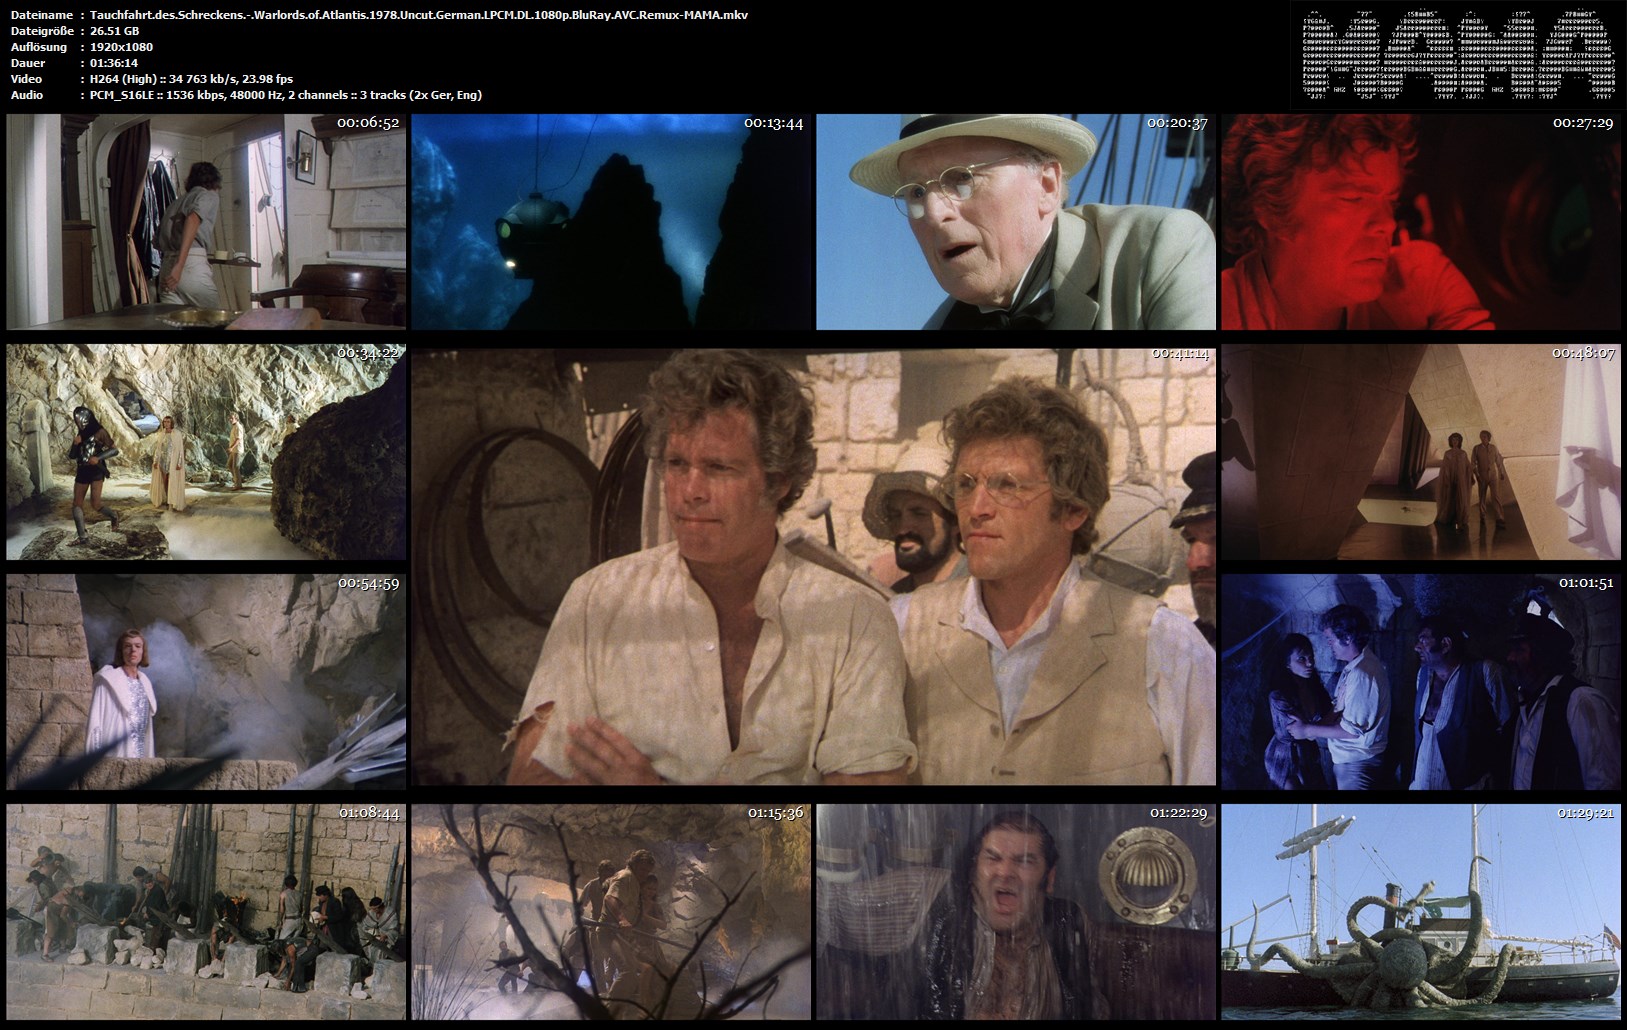Image resolution: width=1627 pixels, height=1030 pixels.
Task: Click the 01:01:51 timestamp
Action: (x=1585, y=583)
